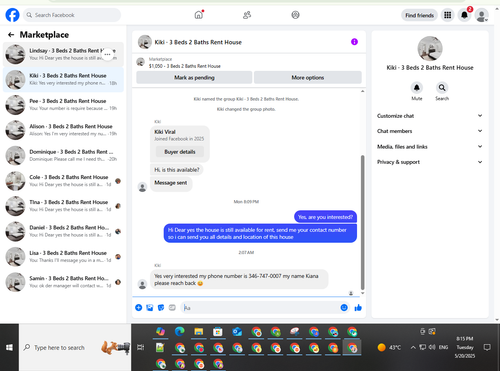Click the Find friends button

coord(419,15)
